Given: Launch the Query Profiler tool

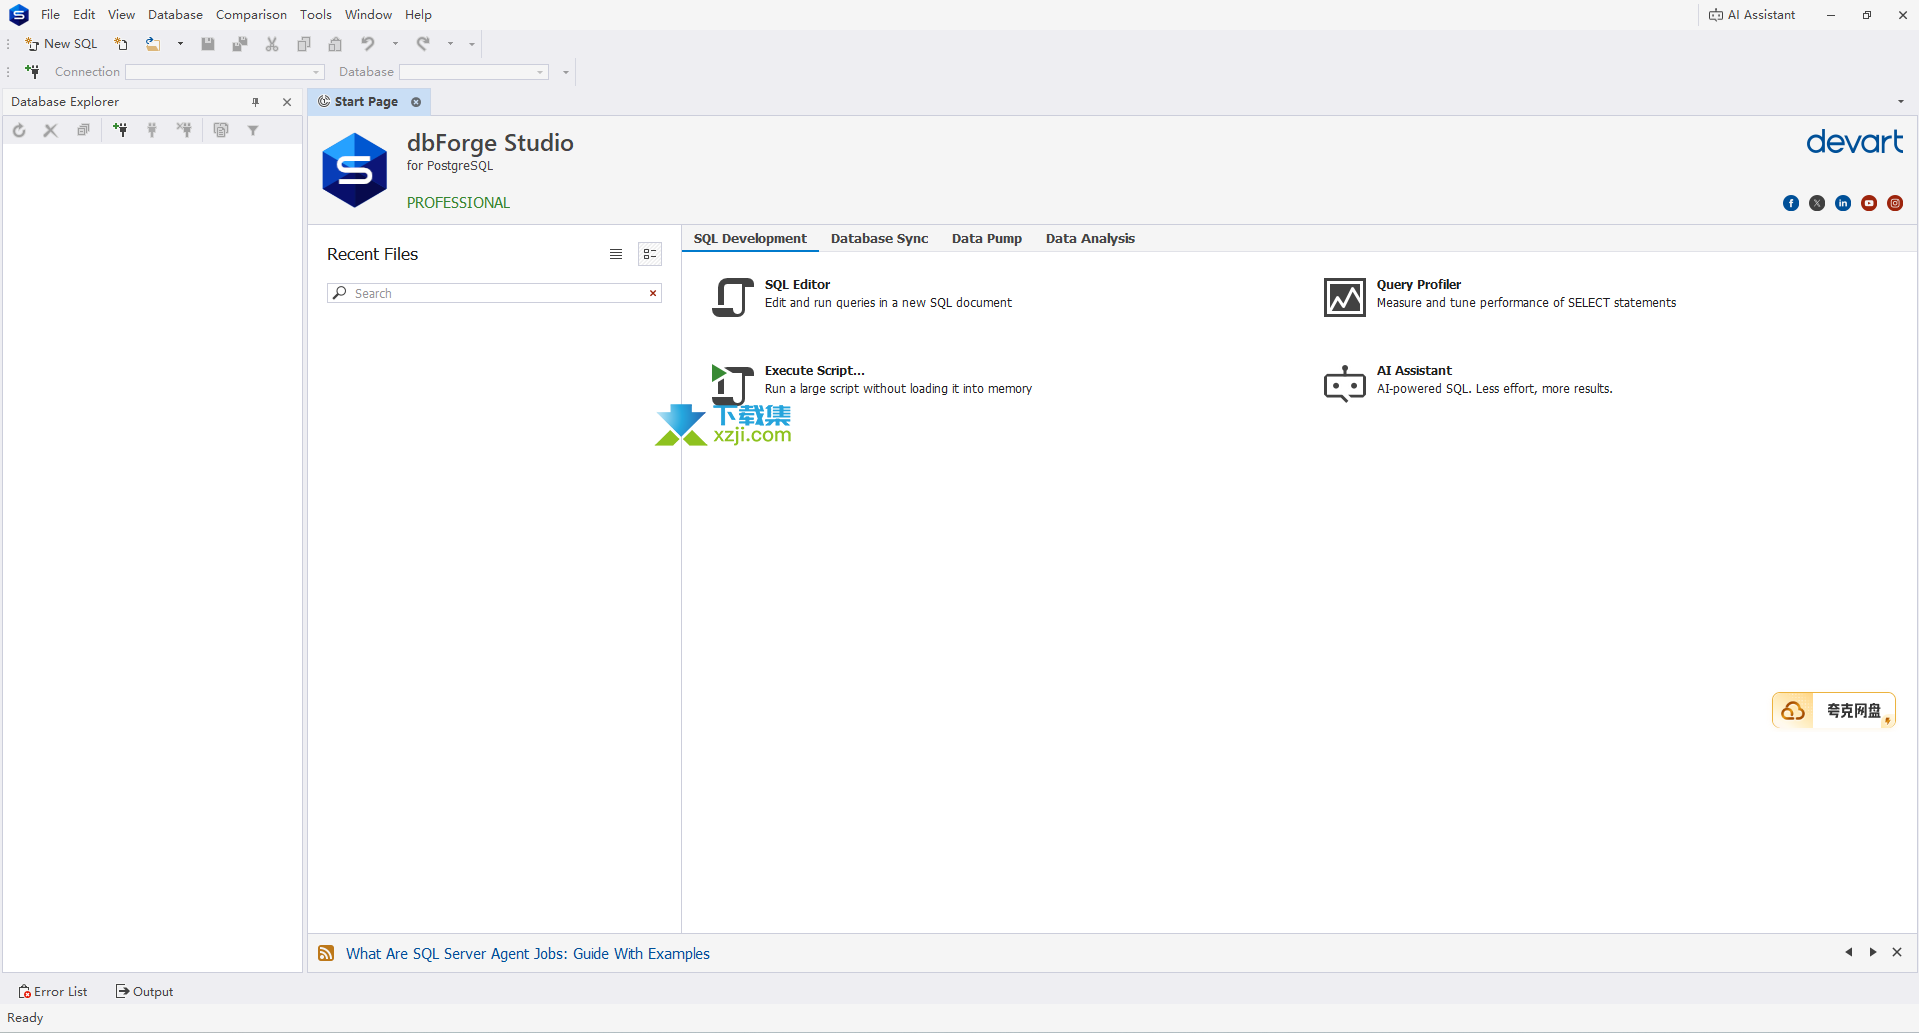Looking at the screenshot, I should [x=1418, y=285].
